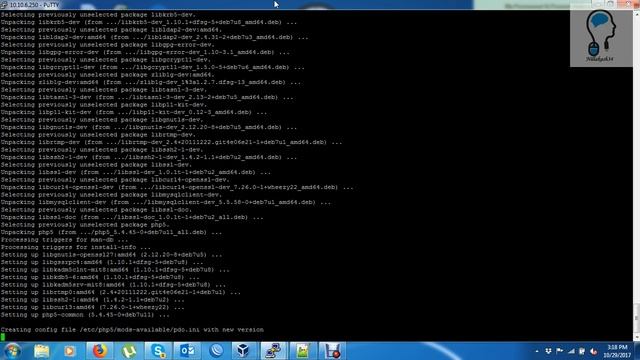Click 'Setting up libgnutls-openssl27:amd64' line
This screenshot has width=640, height=360.
pyautogui.click(x=111, y=255)
